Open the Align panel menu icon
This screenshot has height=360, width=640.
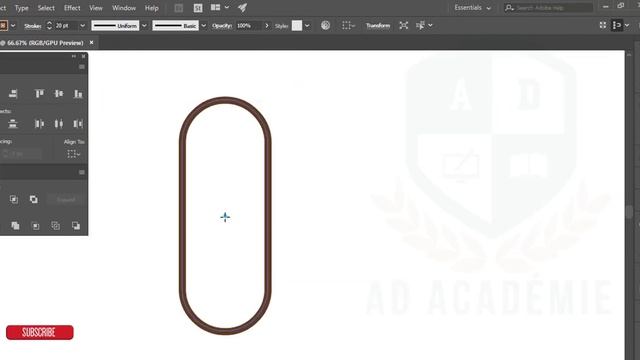tap(82, 67)
